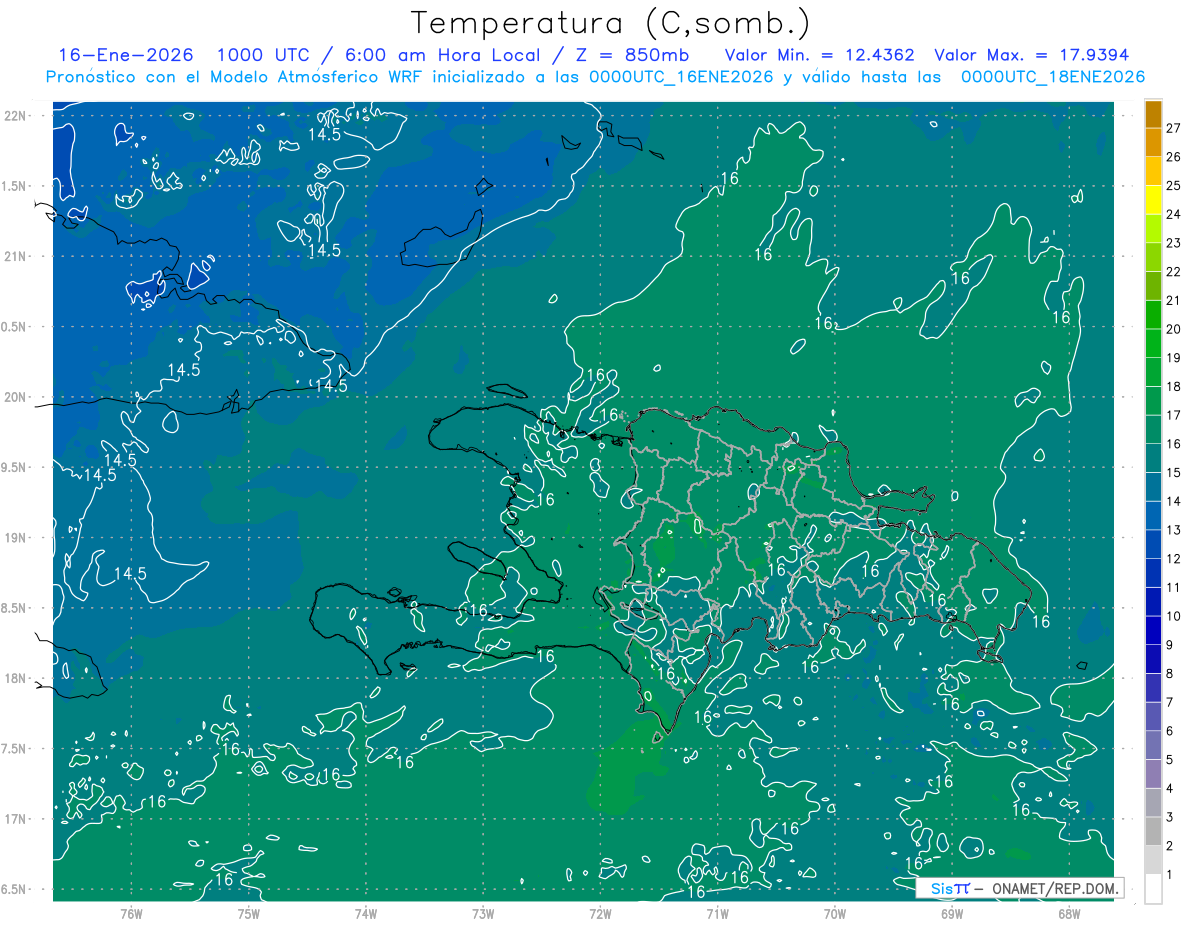Click the colorbar value label '7'

1170,703
